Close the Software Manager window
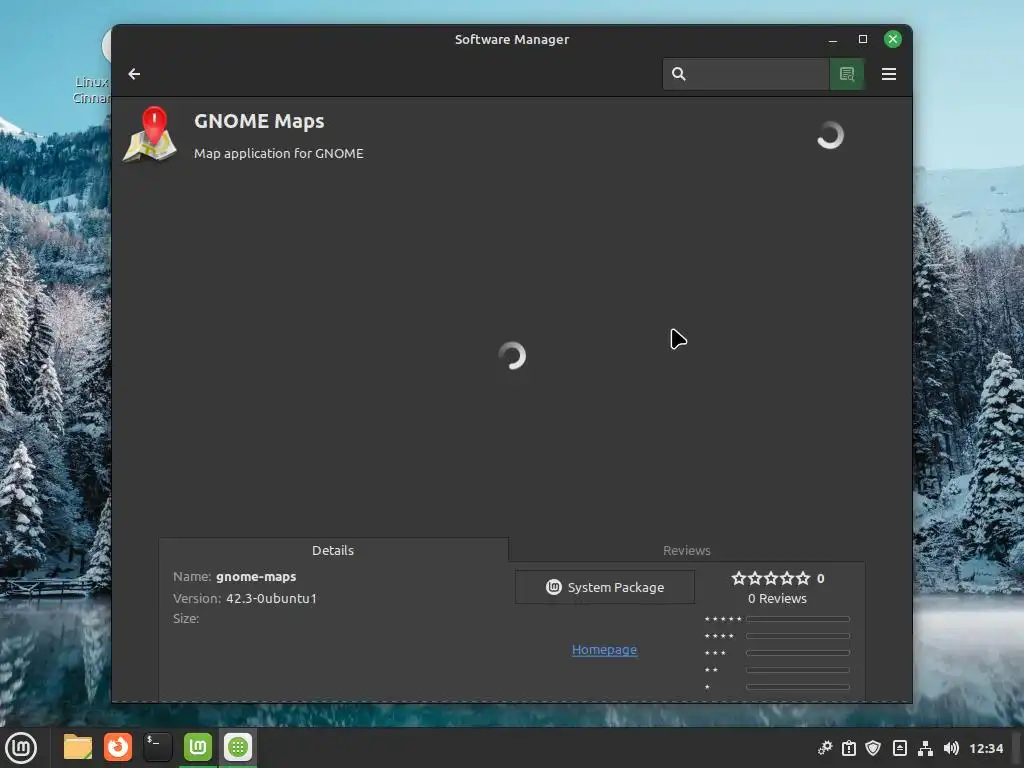Viewport: 1024px width, 768px height. [x=893, y=39]
